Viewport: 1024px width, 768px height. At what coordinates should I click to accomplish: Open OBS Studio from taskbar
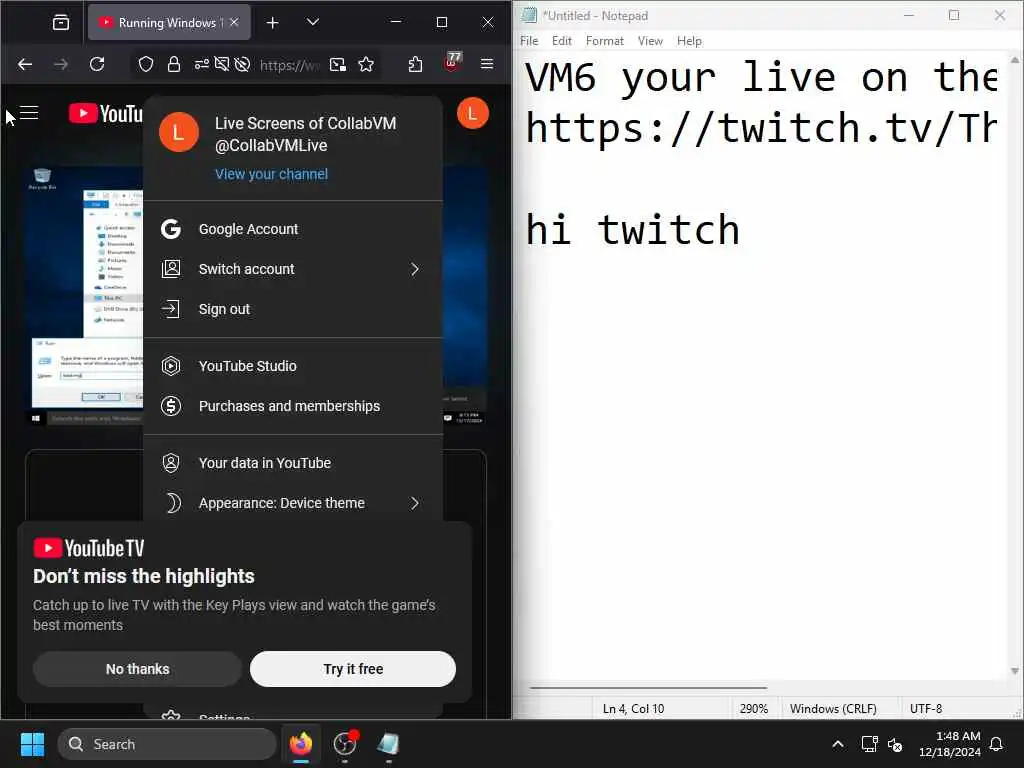click(345, 744)
